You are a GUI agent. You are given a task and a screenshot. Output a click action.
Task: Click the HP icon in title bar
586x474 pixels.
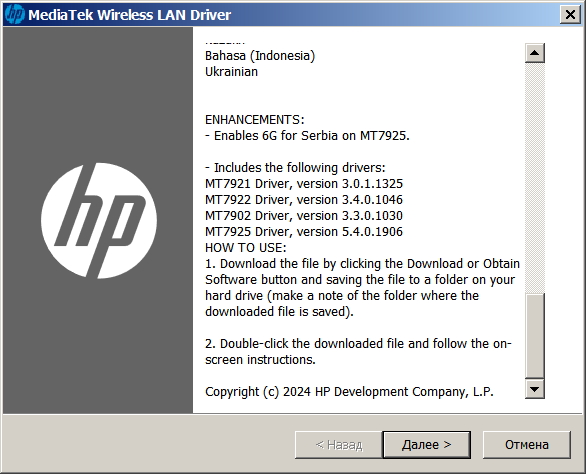click(x=15, y=15)
